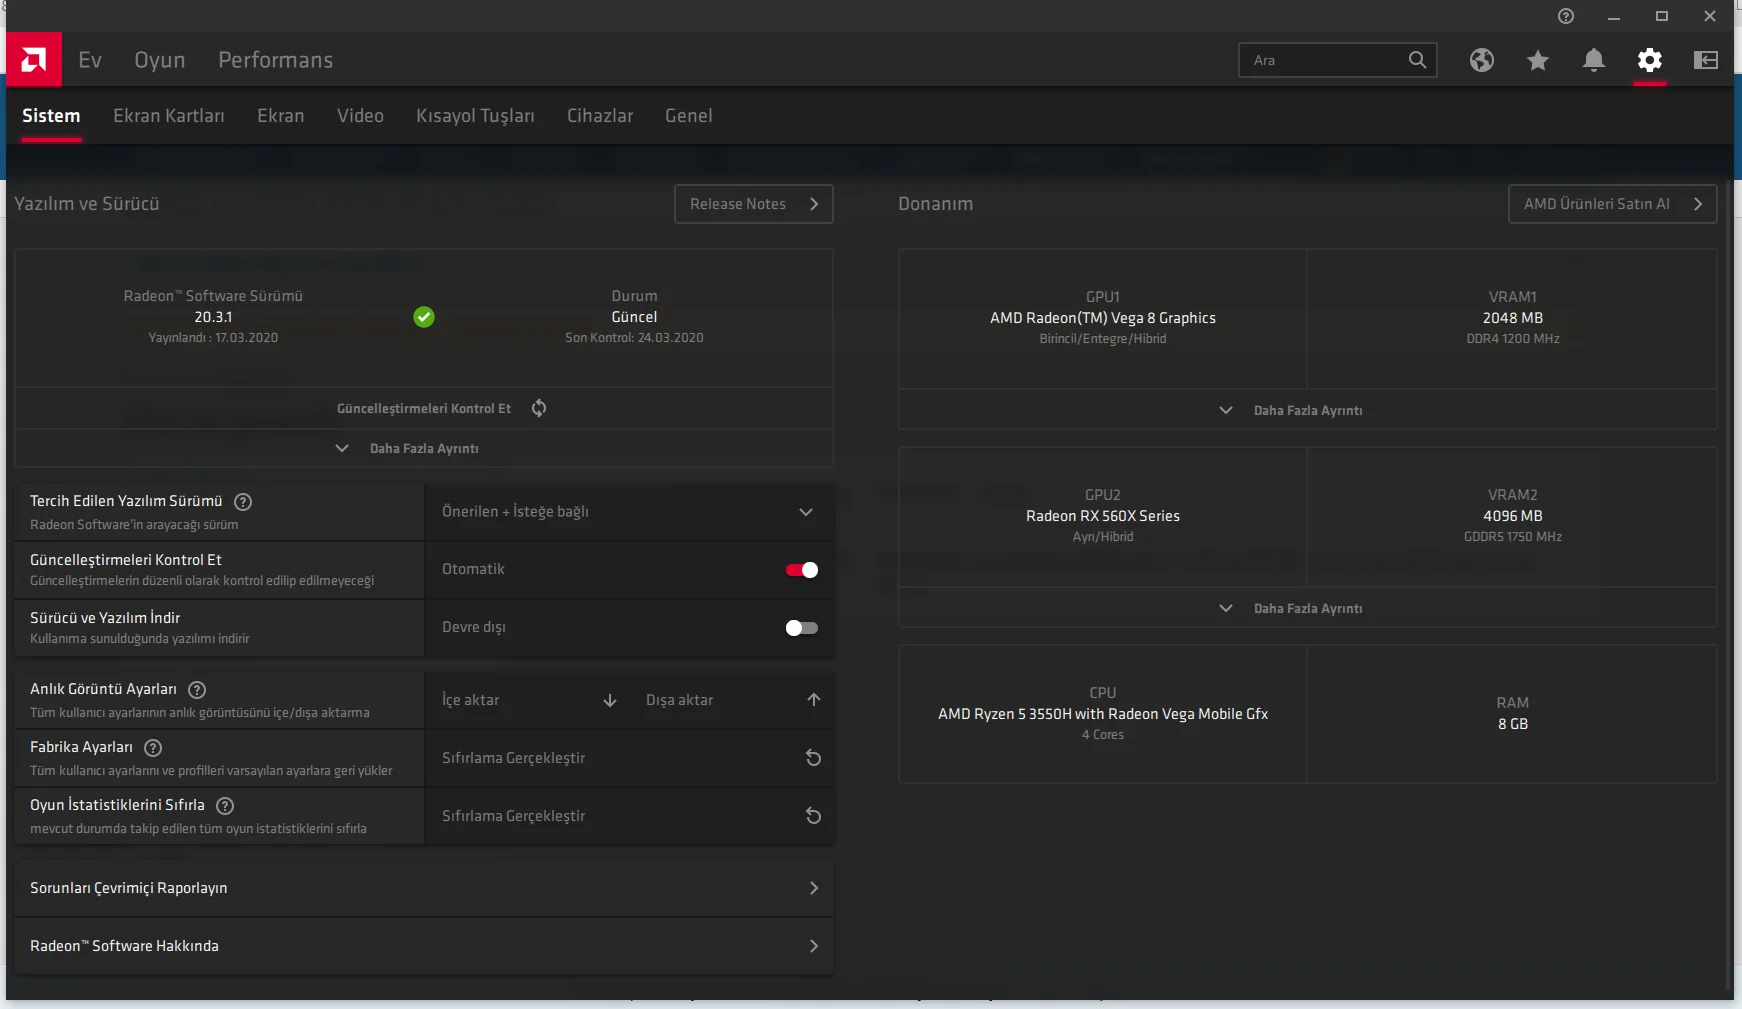Screen dimensions: 1742x1009
Task: Click the Ara search field
Action: click(1322, 60)
